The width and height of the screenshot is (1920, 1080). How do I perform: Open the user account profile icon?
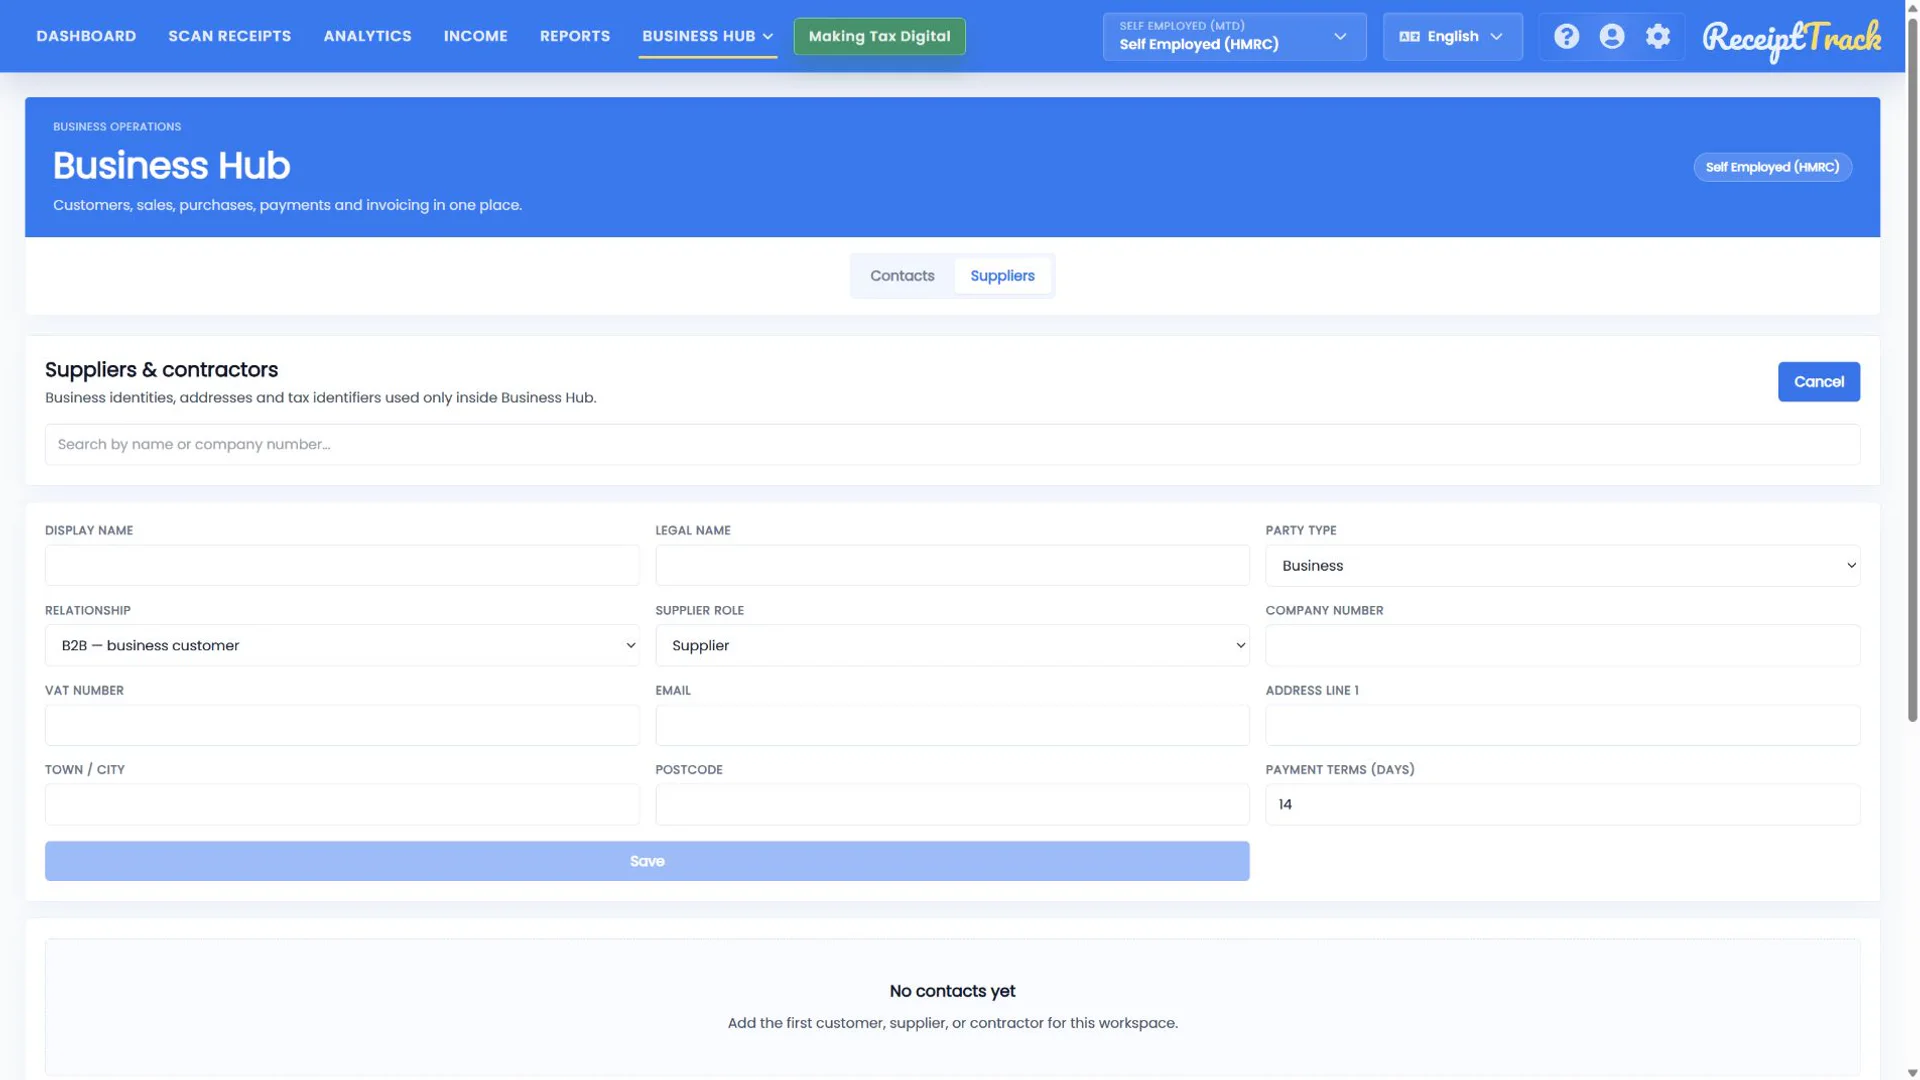pyautogui.click(x=1611, y=37)
